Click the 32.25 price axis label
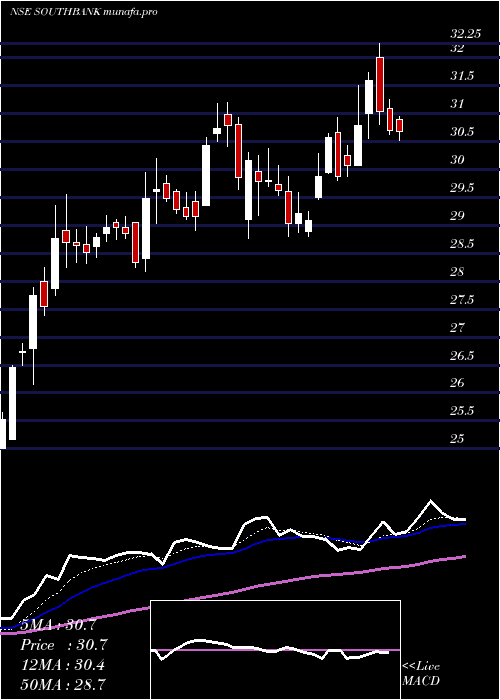The height and width of the screenshot is (700, 500). point(465,34)
